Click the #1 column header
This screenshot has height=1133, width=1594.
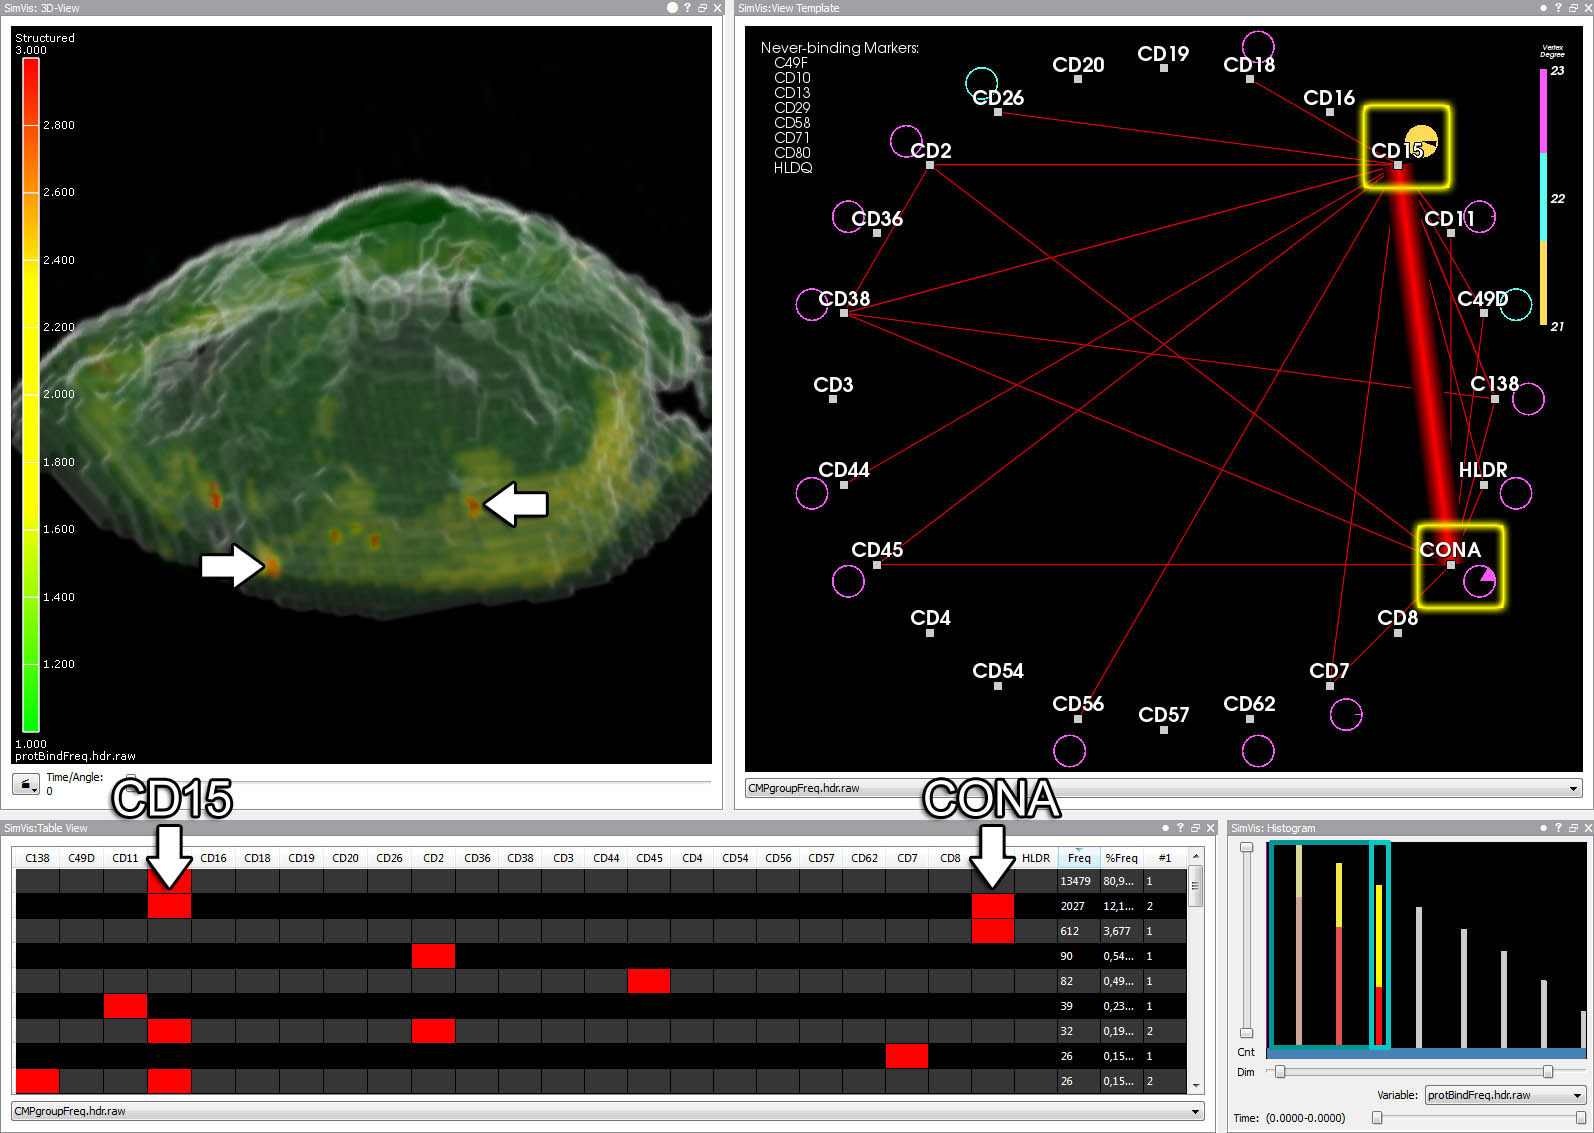tap(1164, 858)
